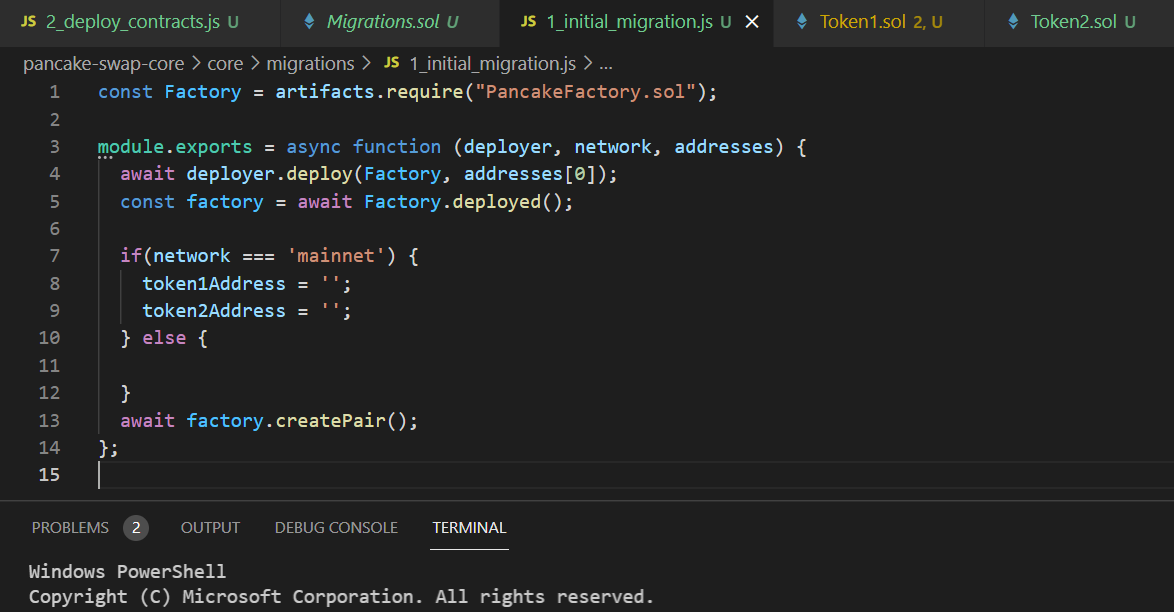Image resolution: width=1174 pixels, height=612 pixels.
Task: Click line number 1 in the gutter
Action: click(x=55, y=92)
